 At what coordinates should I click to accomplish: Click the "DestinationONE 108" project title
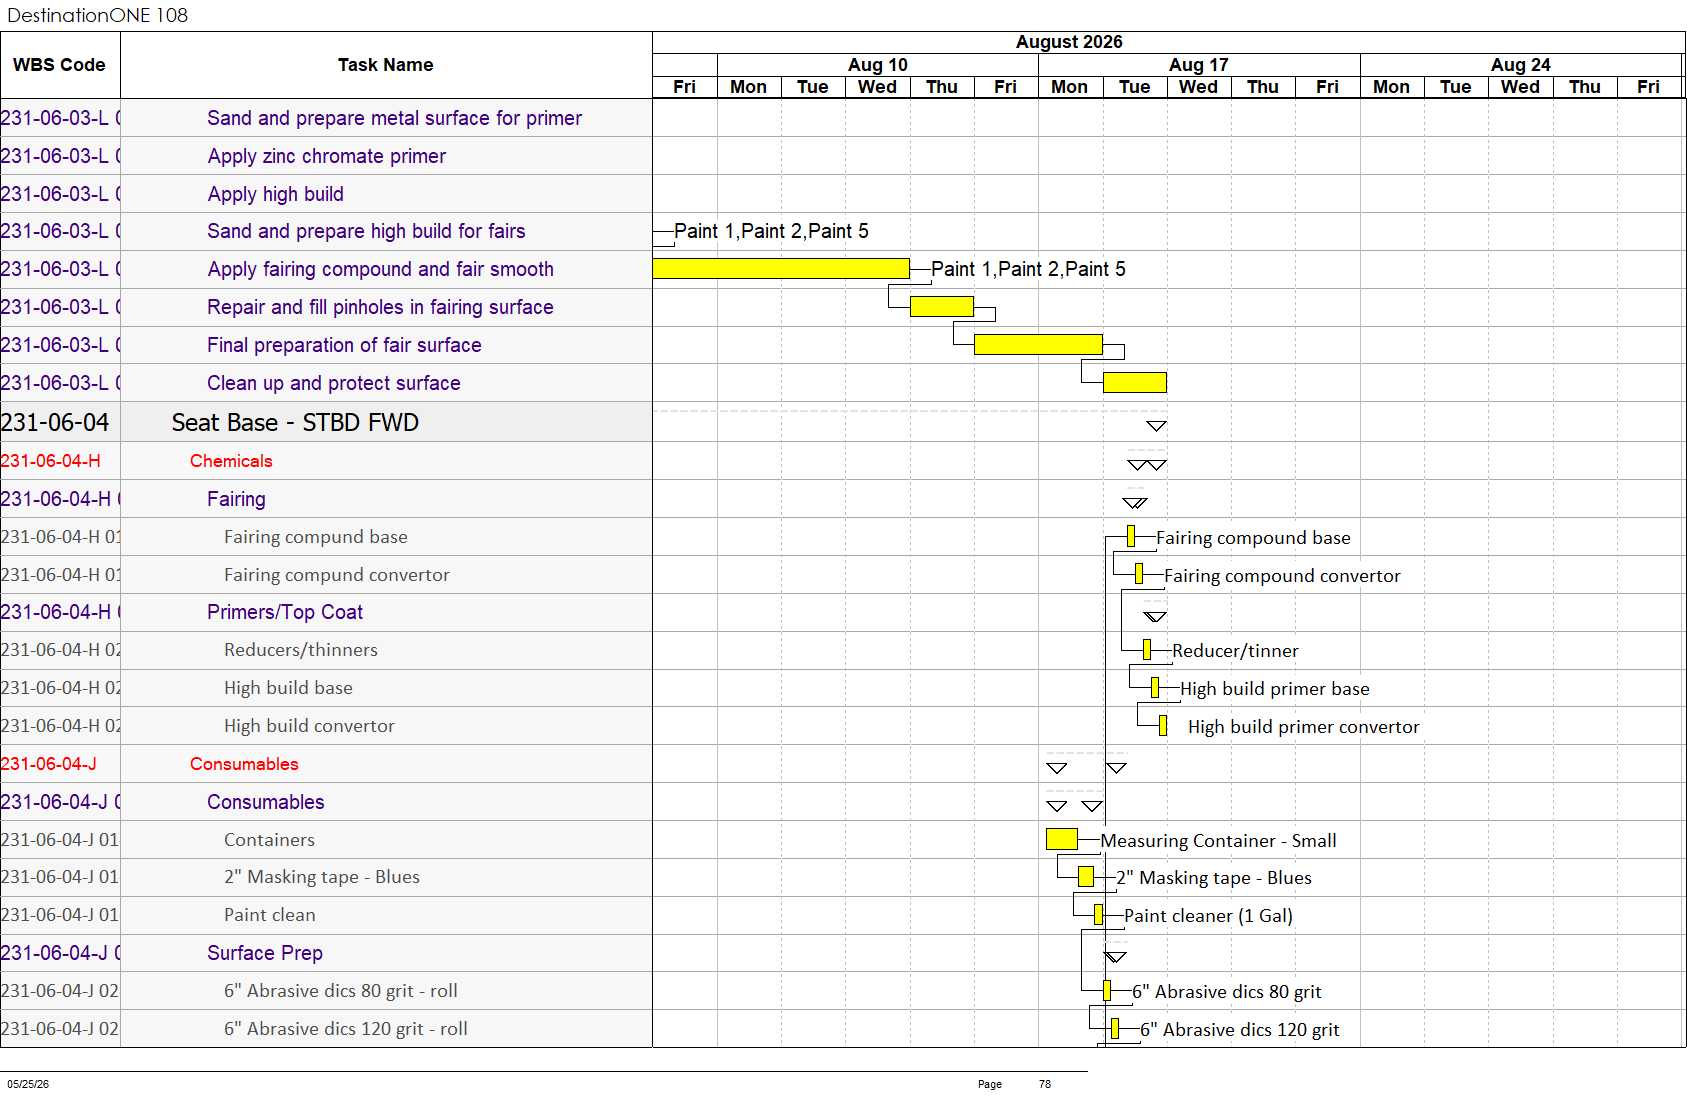coord(97,15)
